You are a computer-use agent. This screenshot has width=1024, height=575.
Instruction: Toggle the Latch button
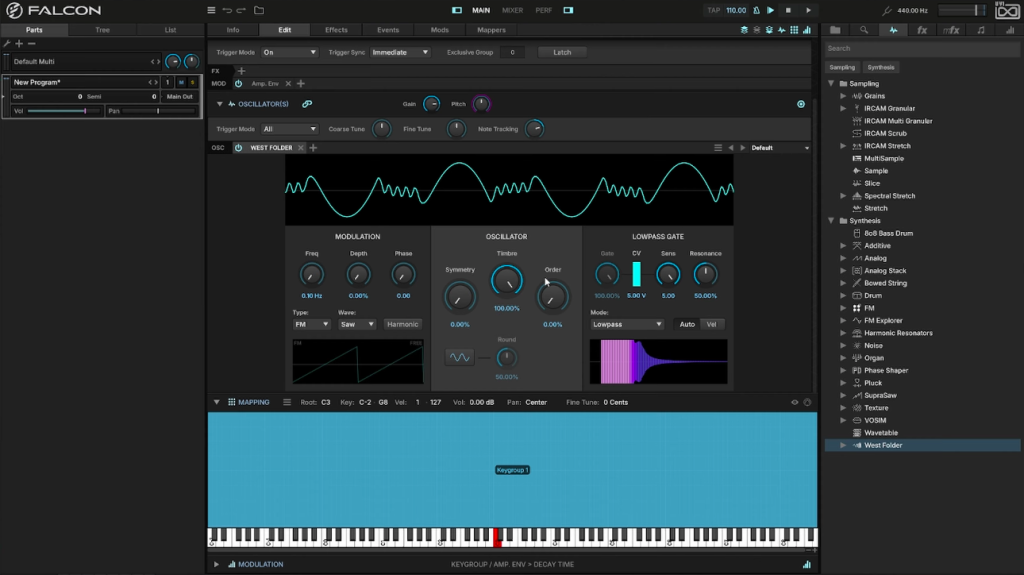click(x=562, y=52)
